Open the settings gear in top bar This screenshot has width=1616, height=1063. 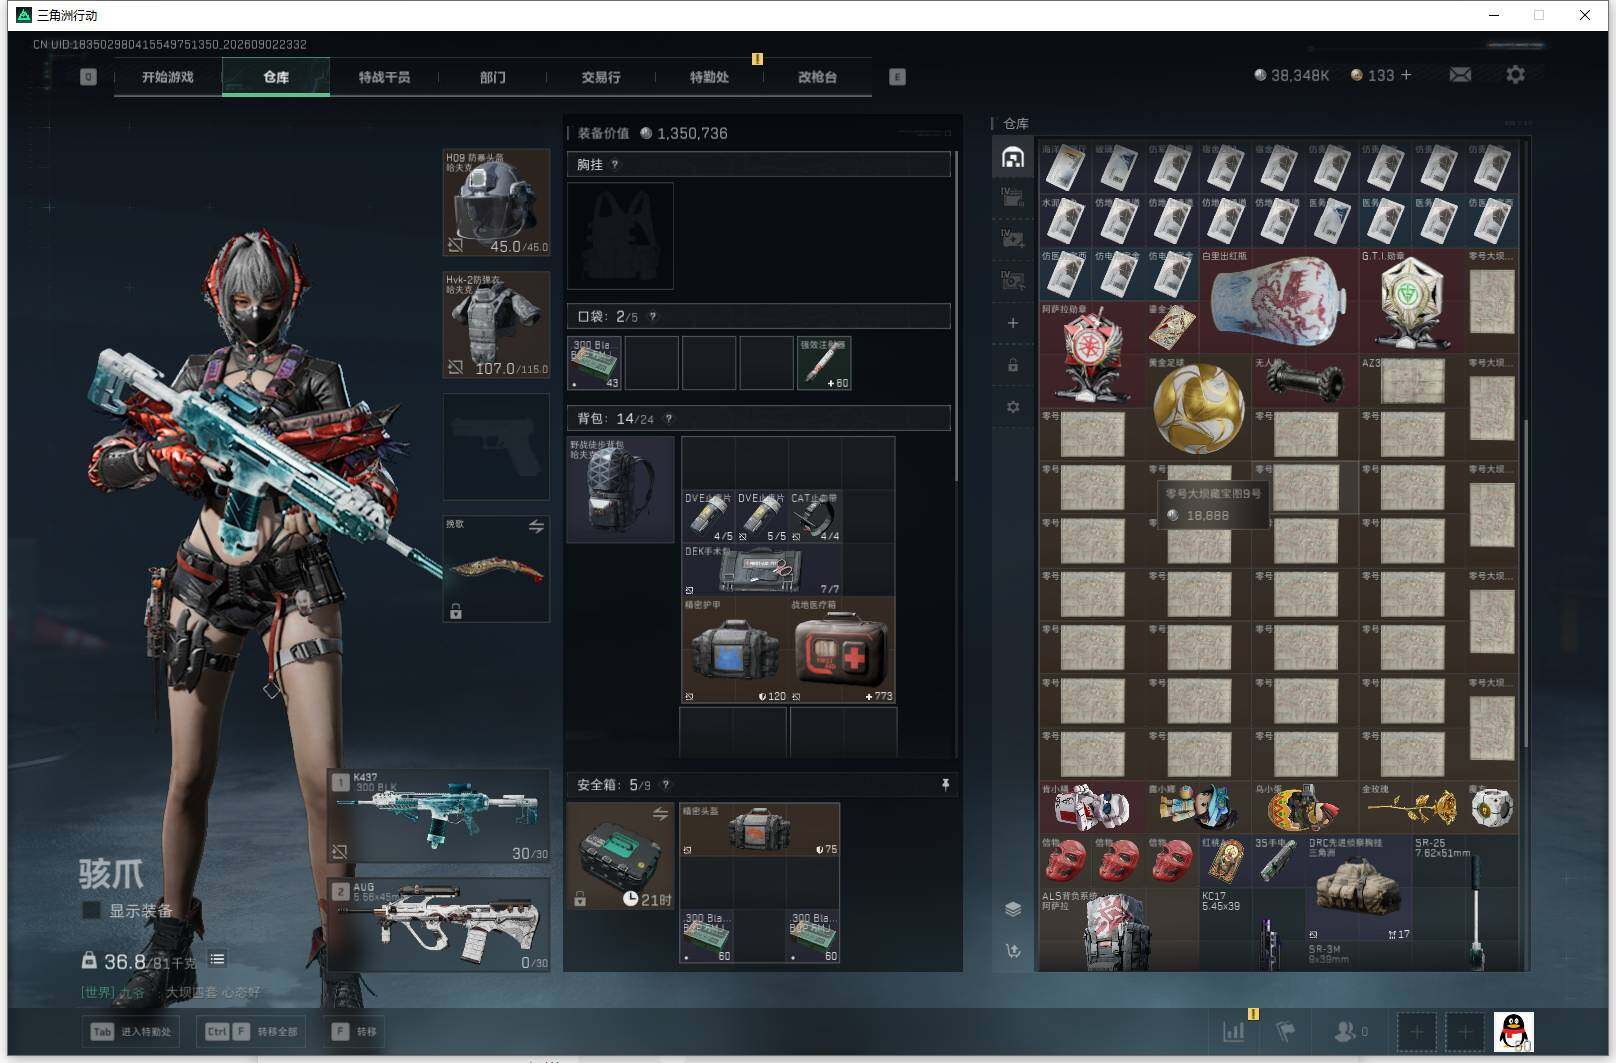point(1515,75)
